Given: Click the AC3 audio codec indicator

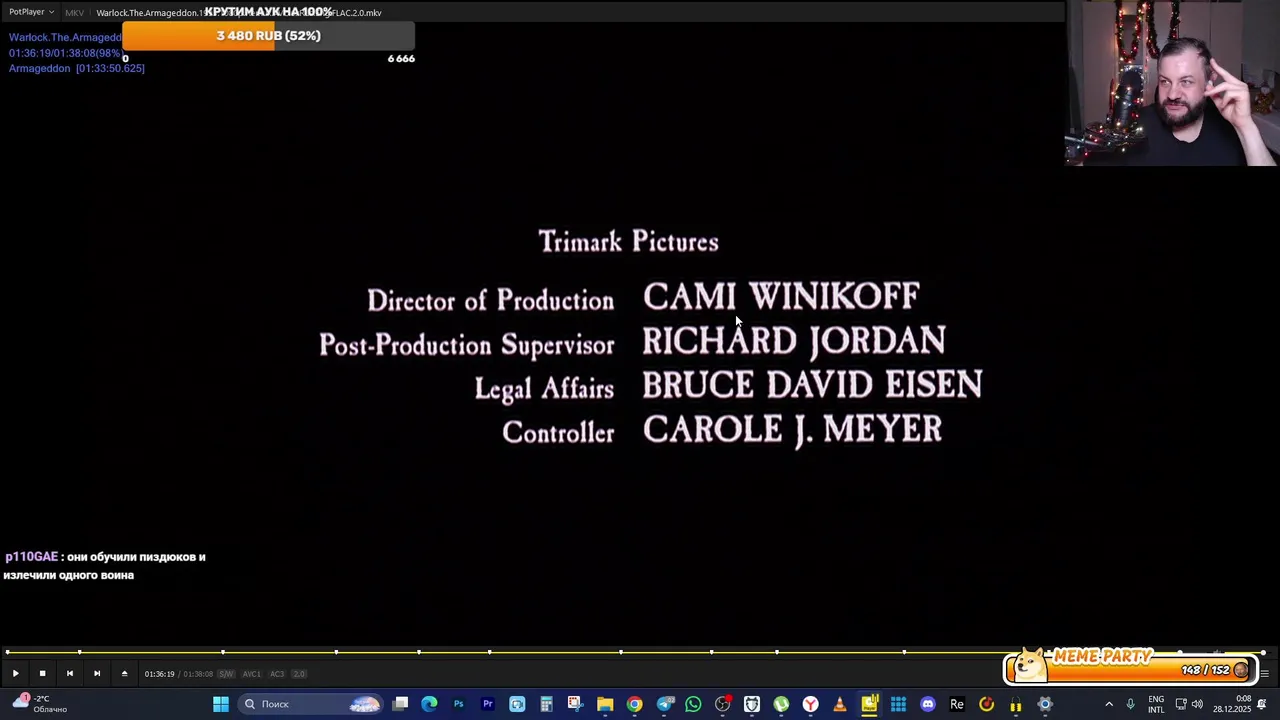Looking at the screenshot, I should [277, 674].
